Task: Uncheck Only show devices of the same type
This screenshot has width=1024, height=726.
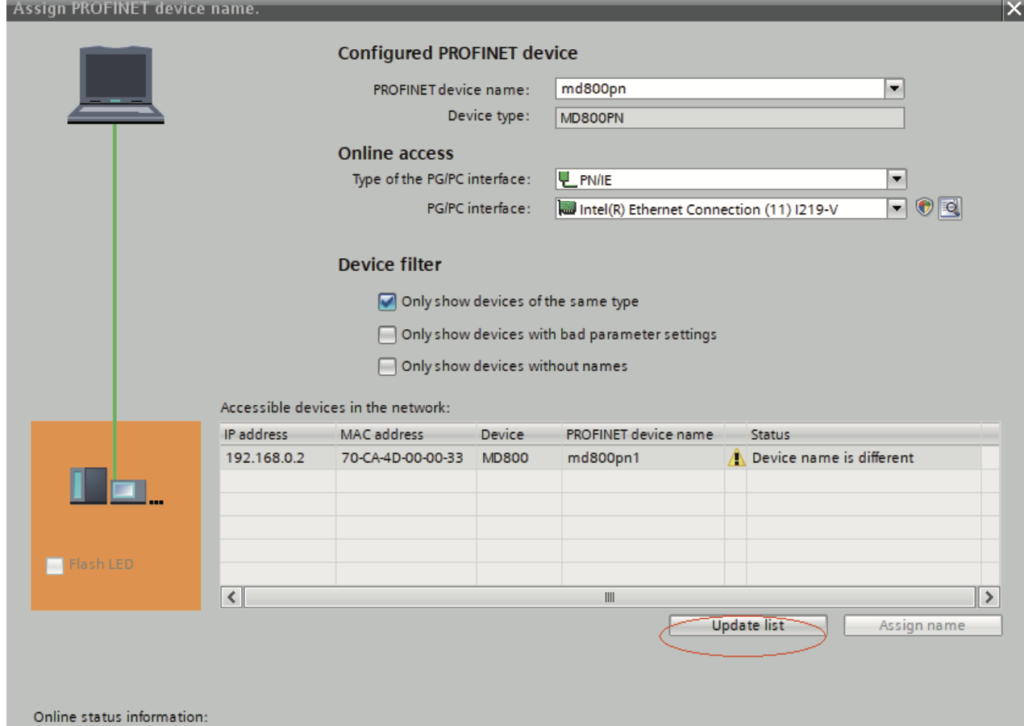Action: [x=387, y=301]
